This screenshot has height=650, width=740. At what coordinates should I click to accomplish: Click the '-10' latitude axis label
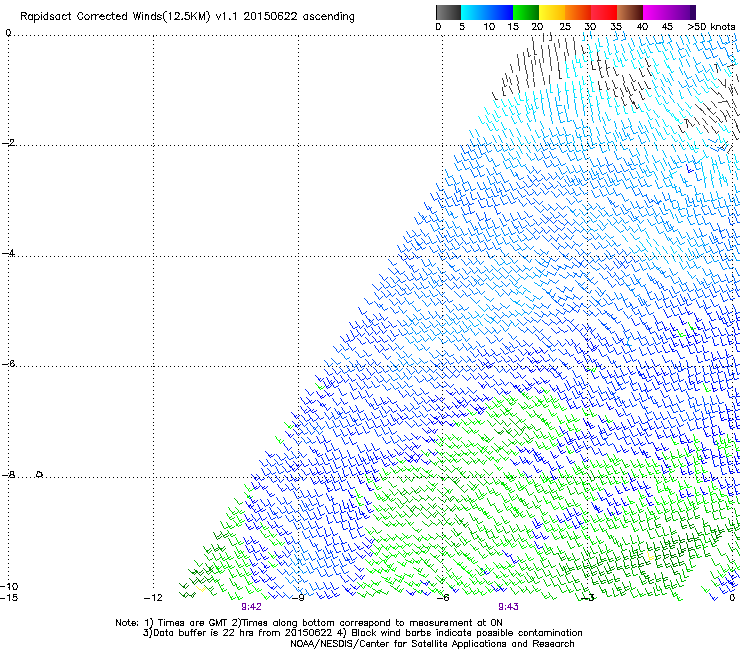click(x=9, y=587)
